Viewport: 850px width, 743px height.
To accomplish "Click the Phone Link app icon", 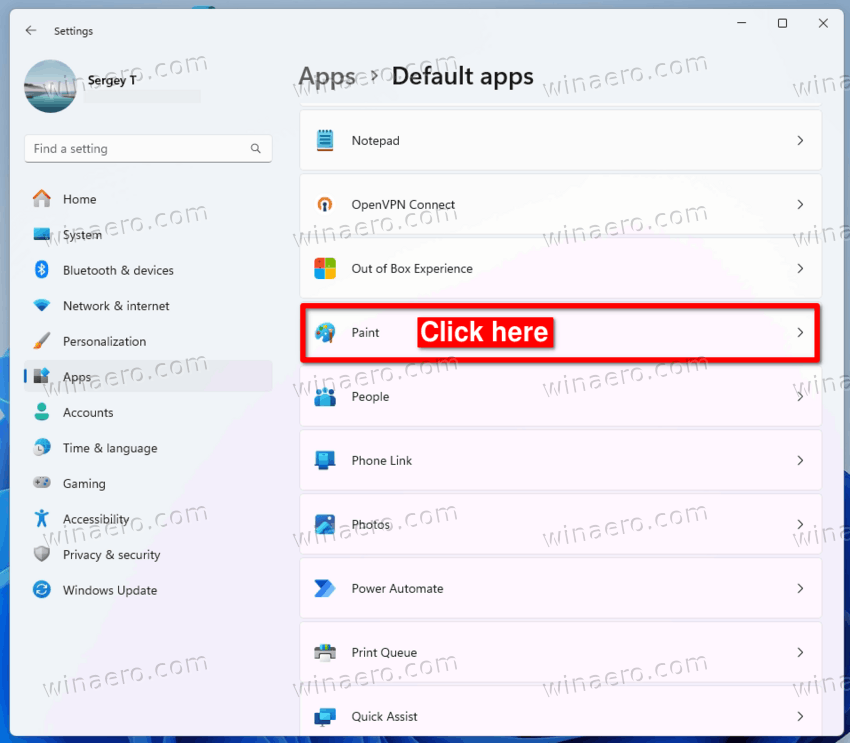I will pyautogui.click(x=325, y=461).
